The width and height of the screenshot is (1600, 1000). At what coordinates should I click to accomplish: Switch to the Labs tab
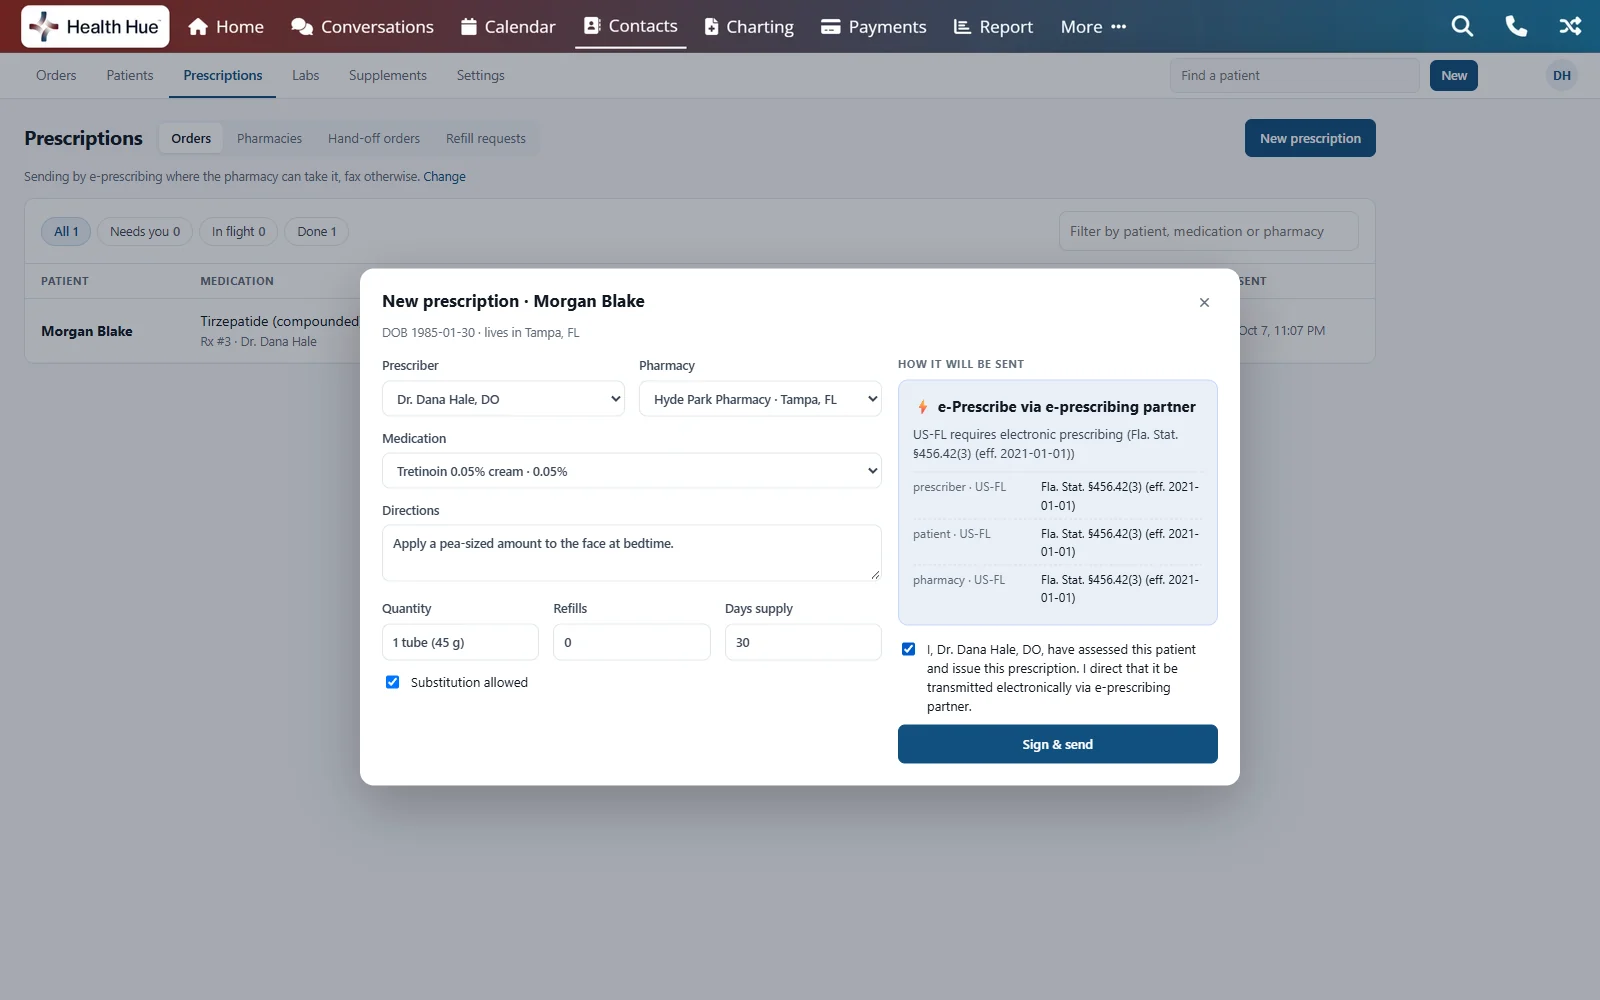coord(305,75)
